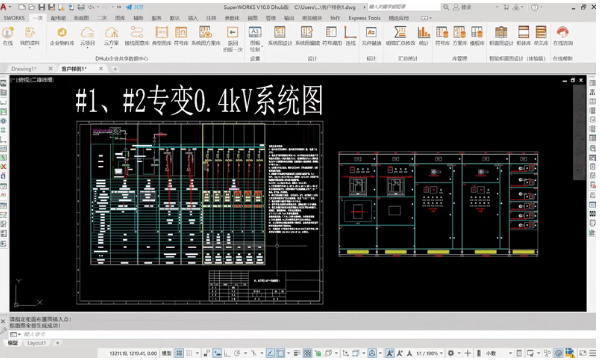The height and width of the screenshot is (360, 600).
Task: Open the 单元库 unit library
Action: click(541, 36)
